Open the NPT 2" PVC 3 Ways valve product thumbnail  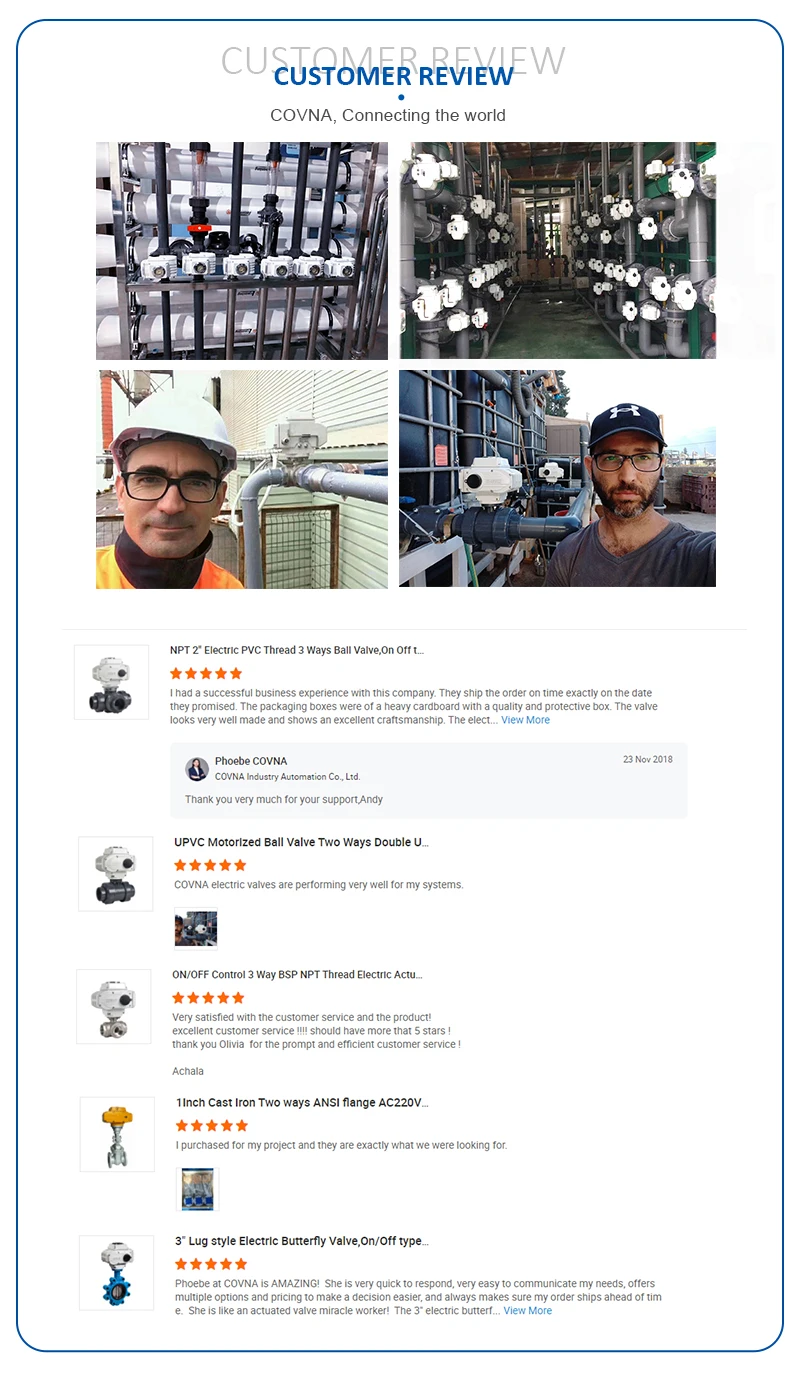[x=111, y=682]
